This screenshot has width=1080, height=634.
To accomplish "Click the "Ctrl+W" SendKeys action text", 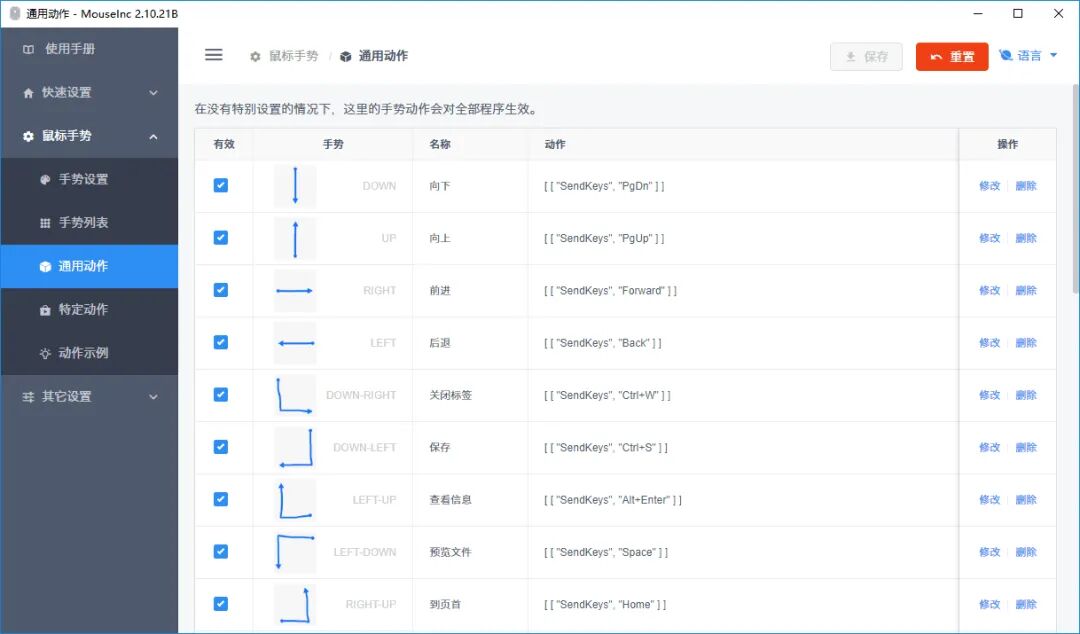I will point(607,396).
